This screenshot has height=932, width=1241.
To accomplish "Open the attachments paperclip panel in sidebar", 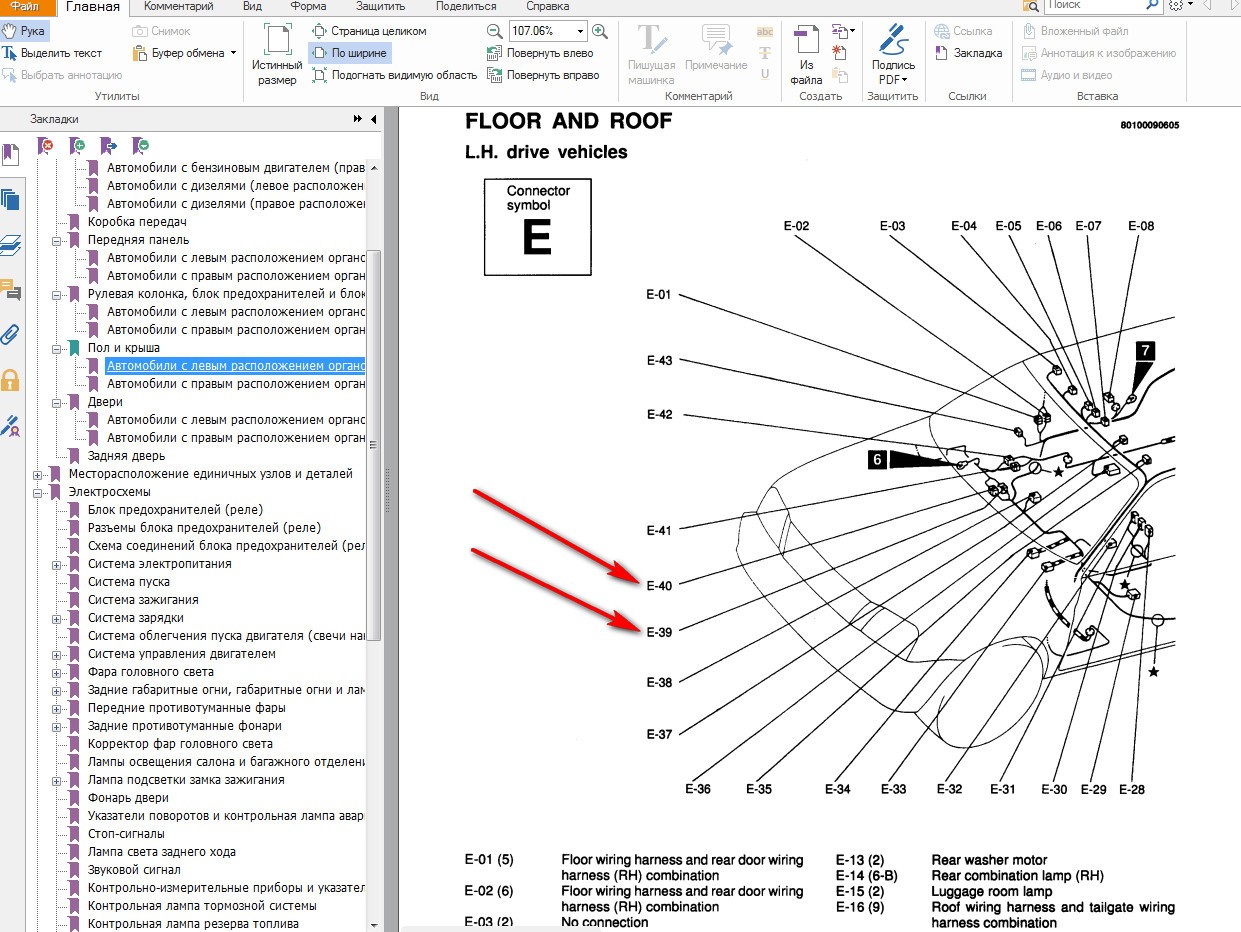I will (11, 334).
